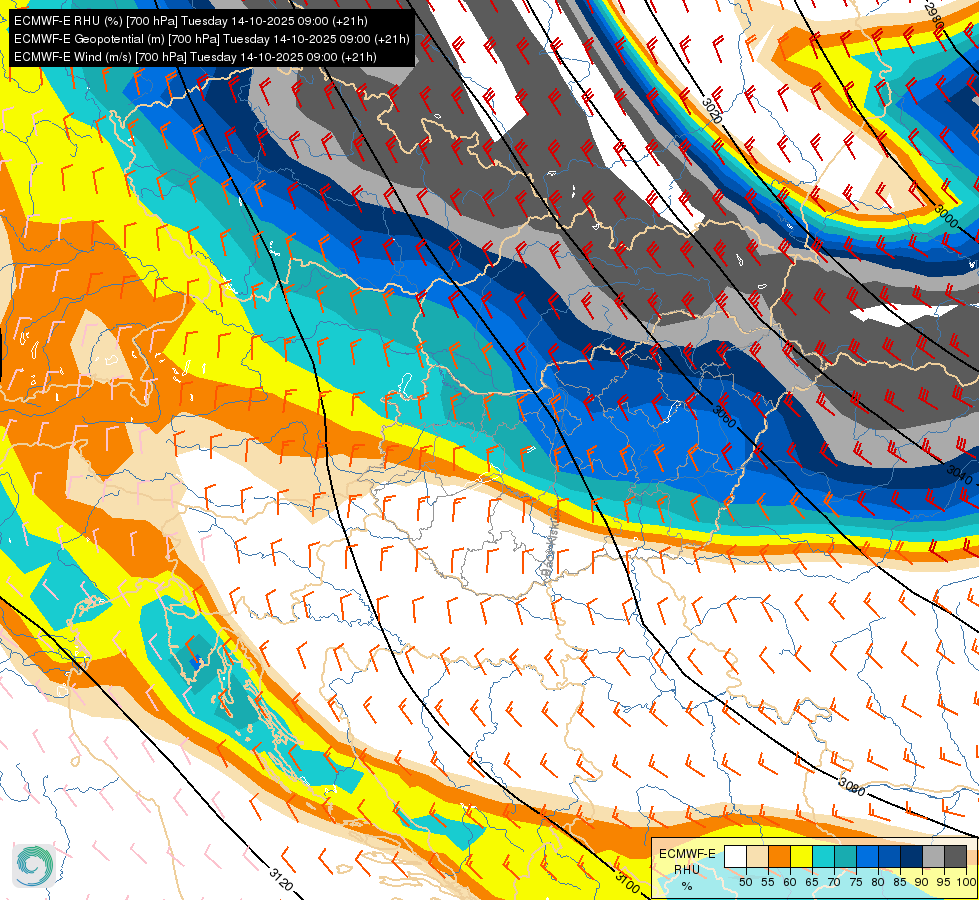Select the dark gray 95-100% legend swatch
The height and width of the screenshot is (900, 979).
[x=955, y=857]
